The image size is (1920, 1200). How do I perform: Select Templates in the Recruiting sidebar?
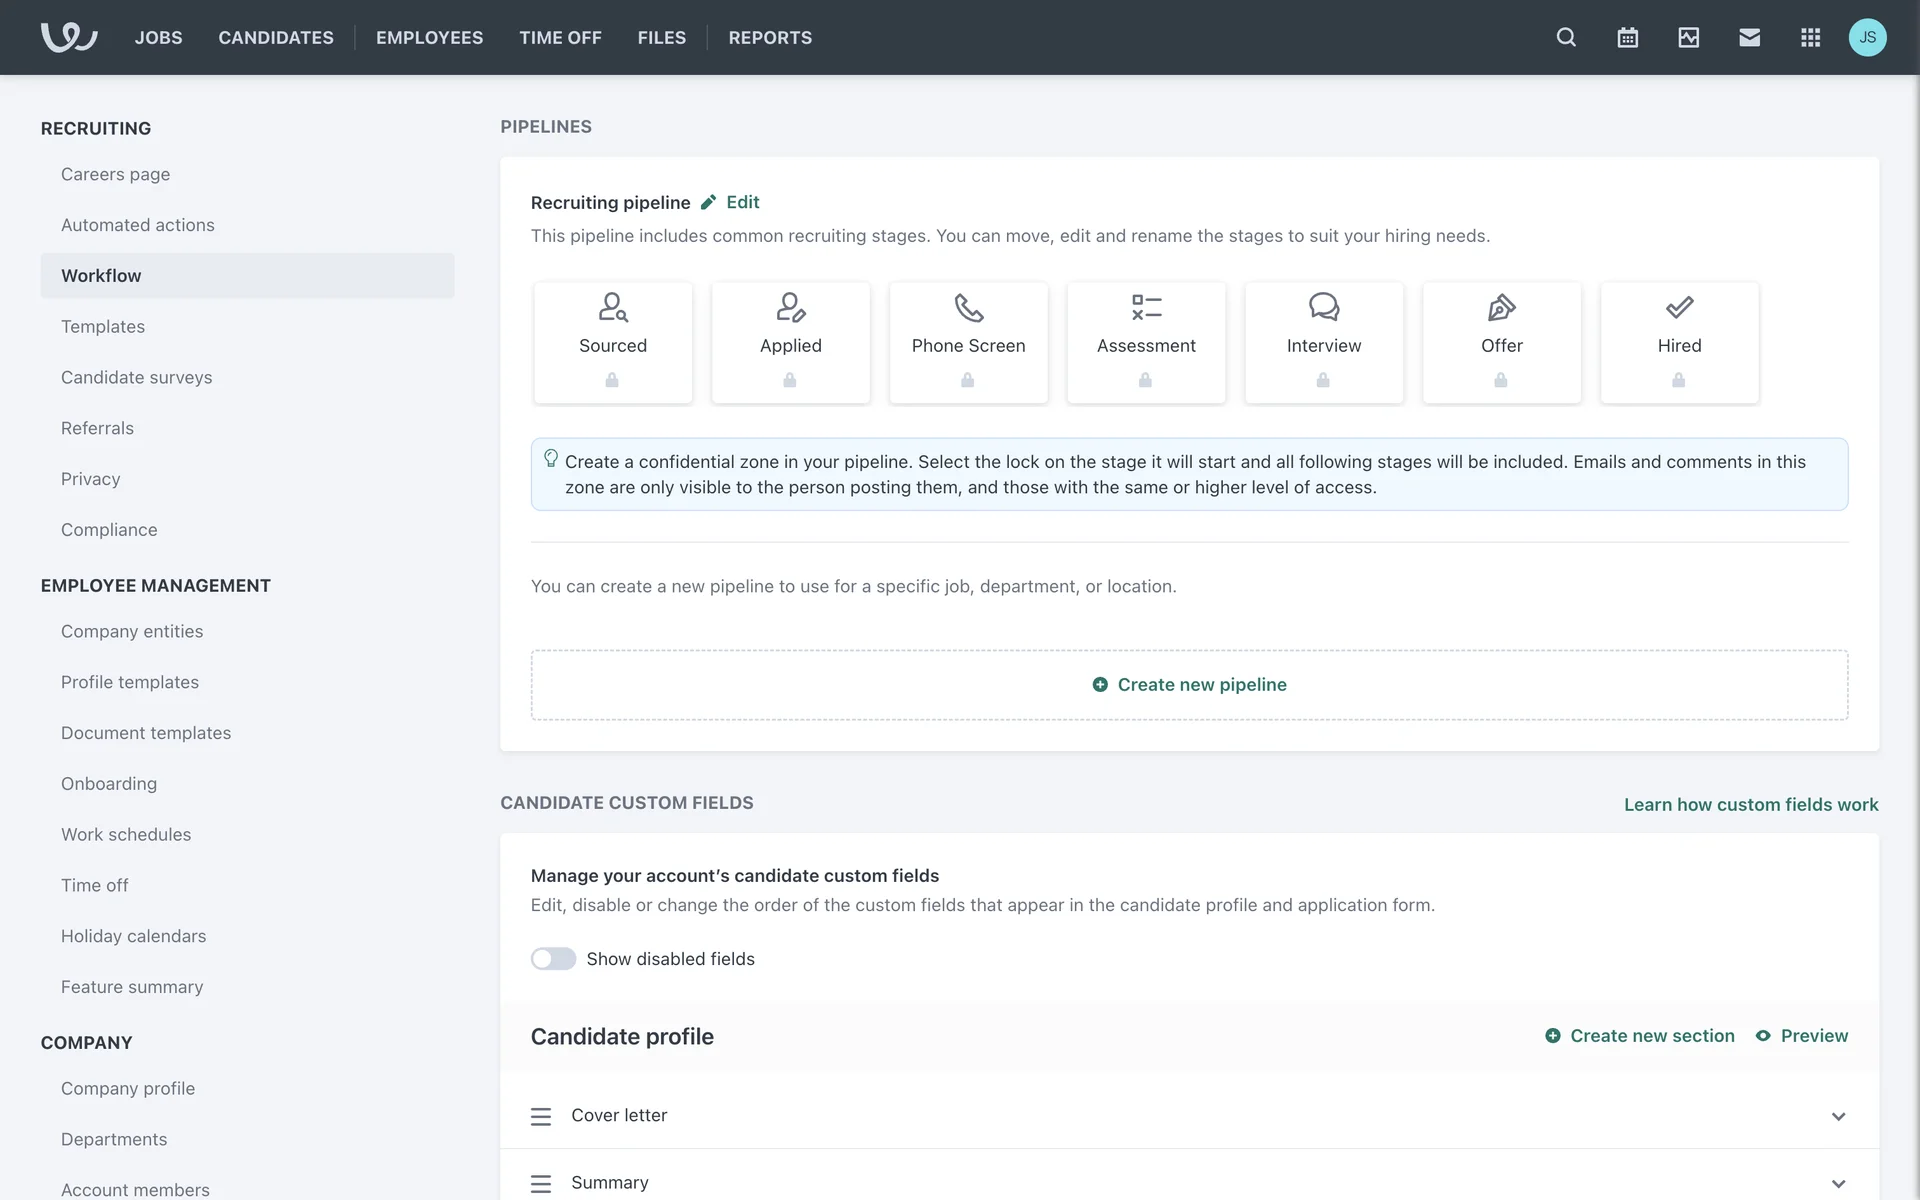pyautogui.click(x=103, y=326)
